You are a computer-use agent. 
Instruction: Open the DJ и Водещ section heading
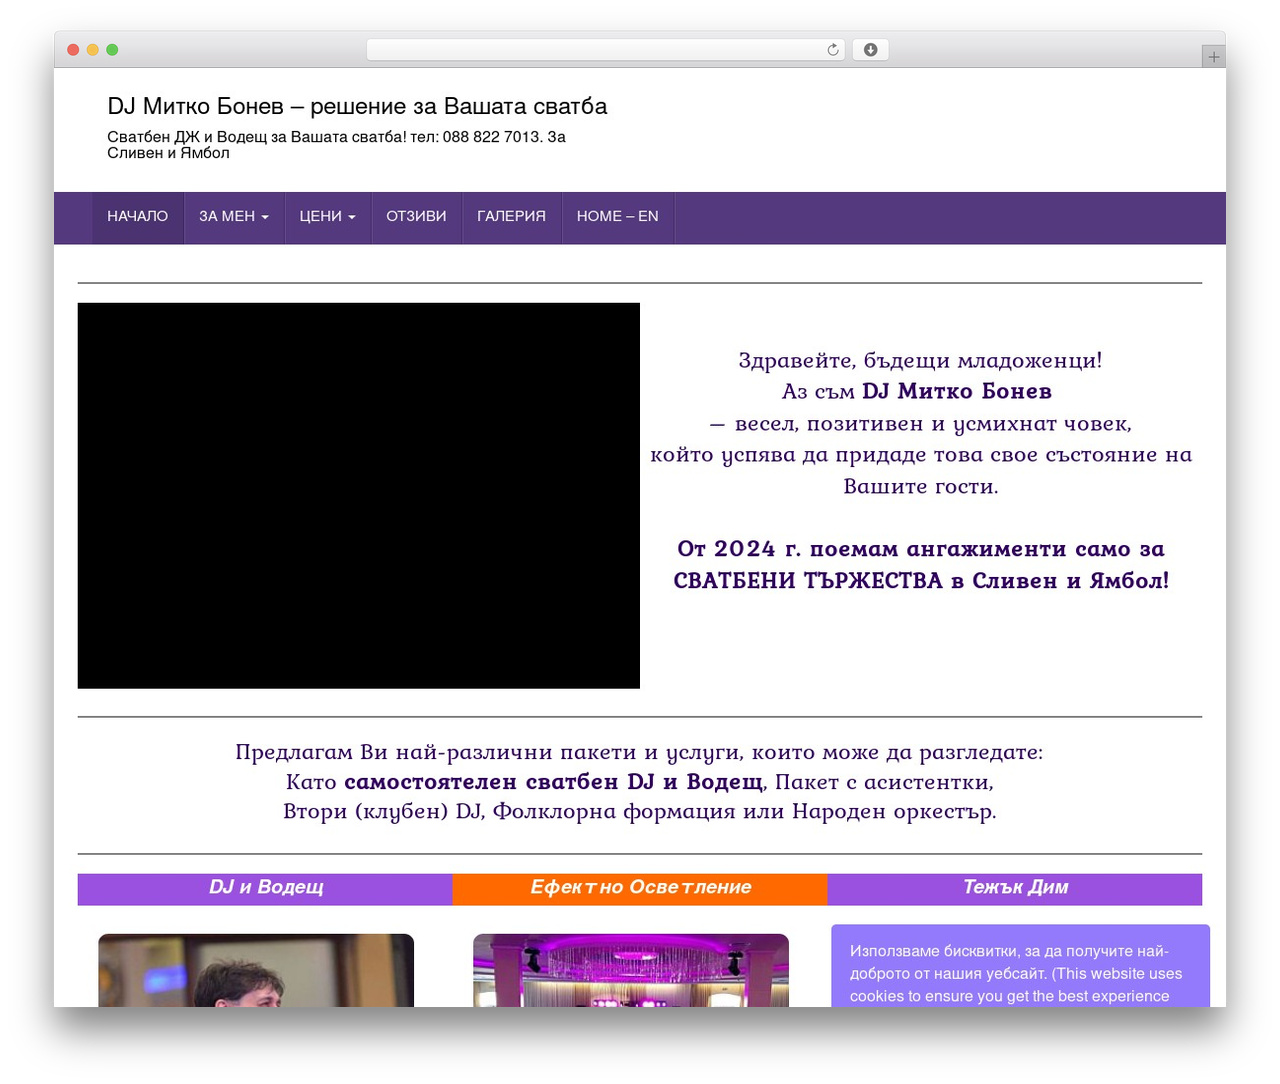click(x=265, y=888)
